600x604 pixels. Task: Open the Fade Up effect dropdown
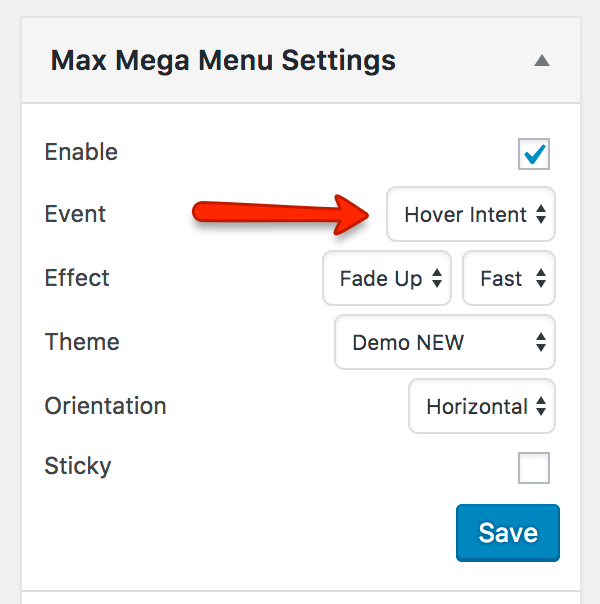click(x=387, y=278)
